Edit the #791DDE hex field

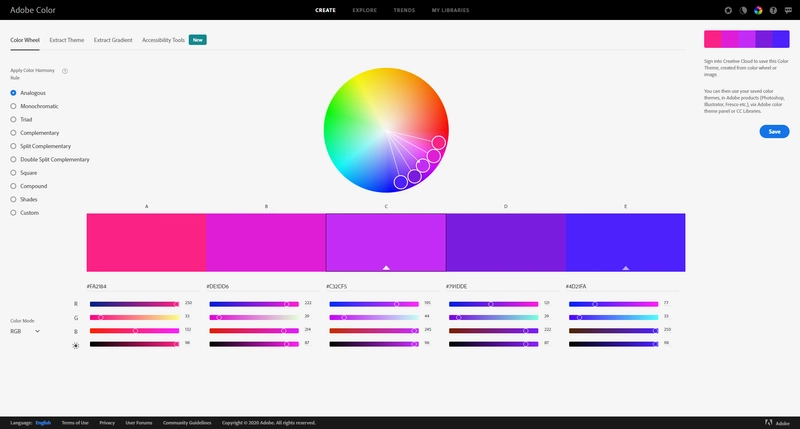502,287
